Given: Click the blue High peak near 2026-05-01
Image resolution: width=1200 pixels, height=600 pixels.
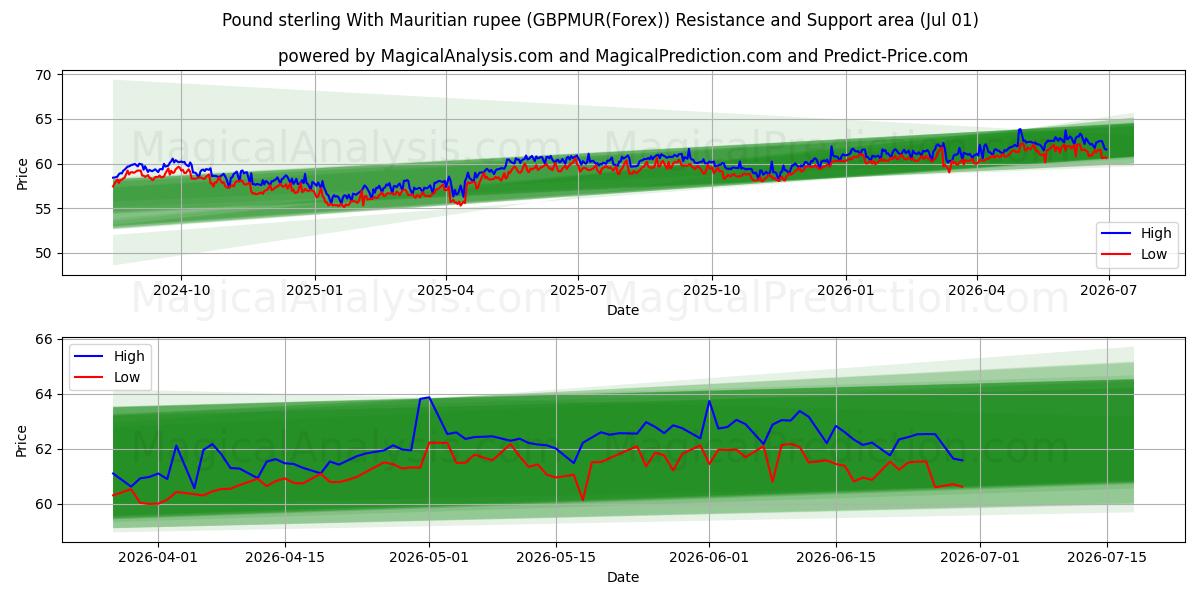Looking at the screenshot, I should click(429, 397).
